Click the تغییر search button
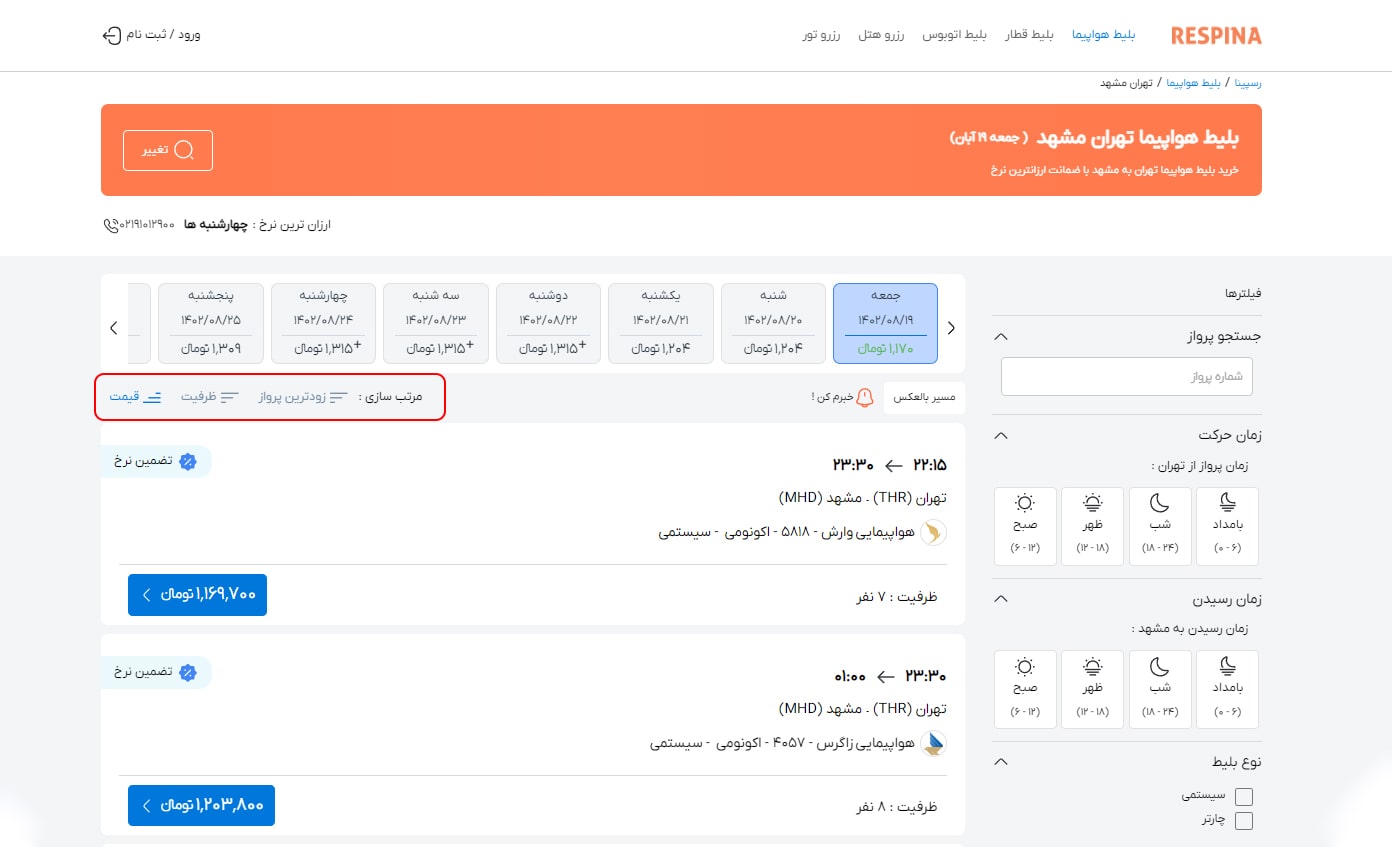The height and width of the screenshot is (847, 1392). (167, 150)
